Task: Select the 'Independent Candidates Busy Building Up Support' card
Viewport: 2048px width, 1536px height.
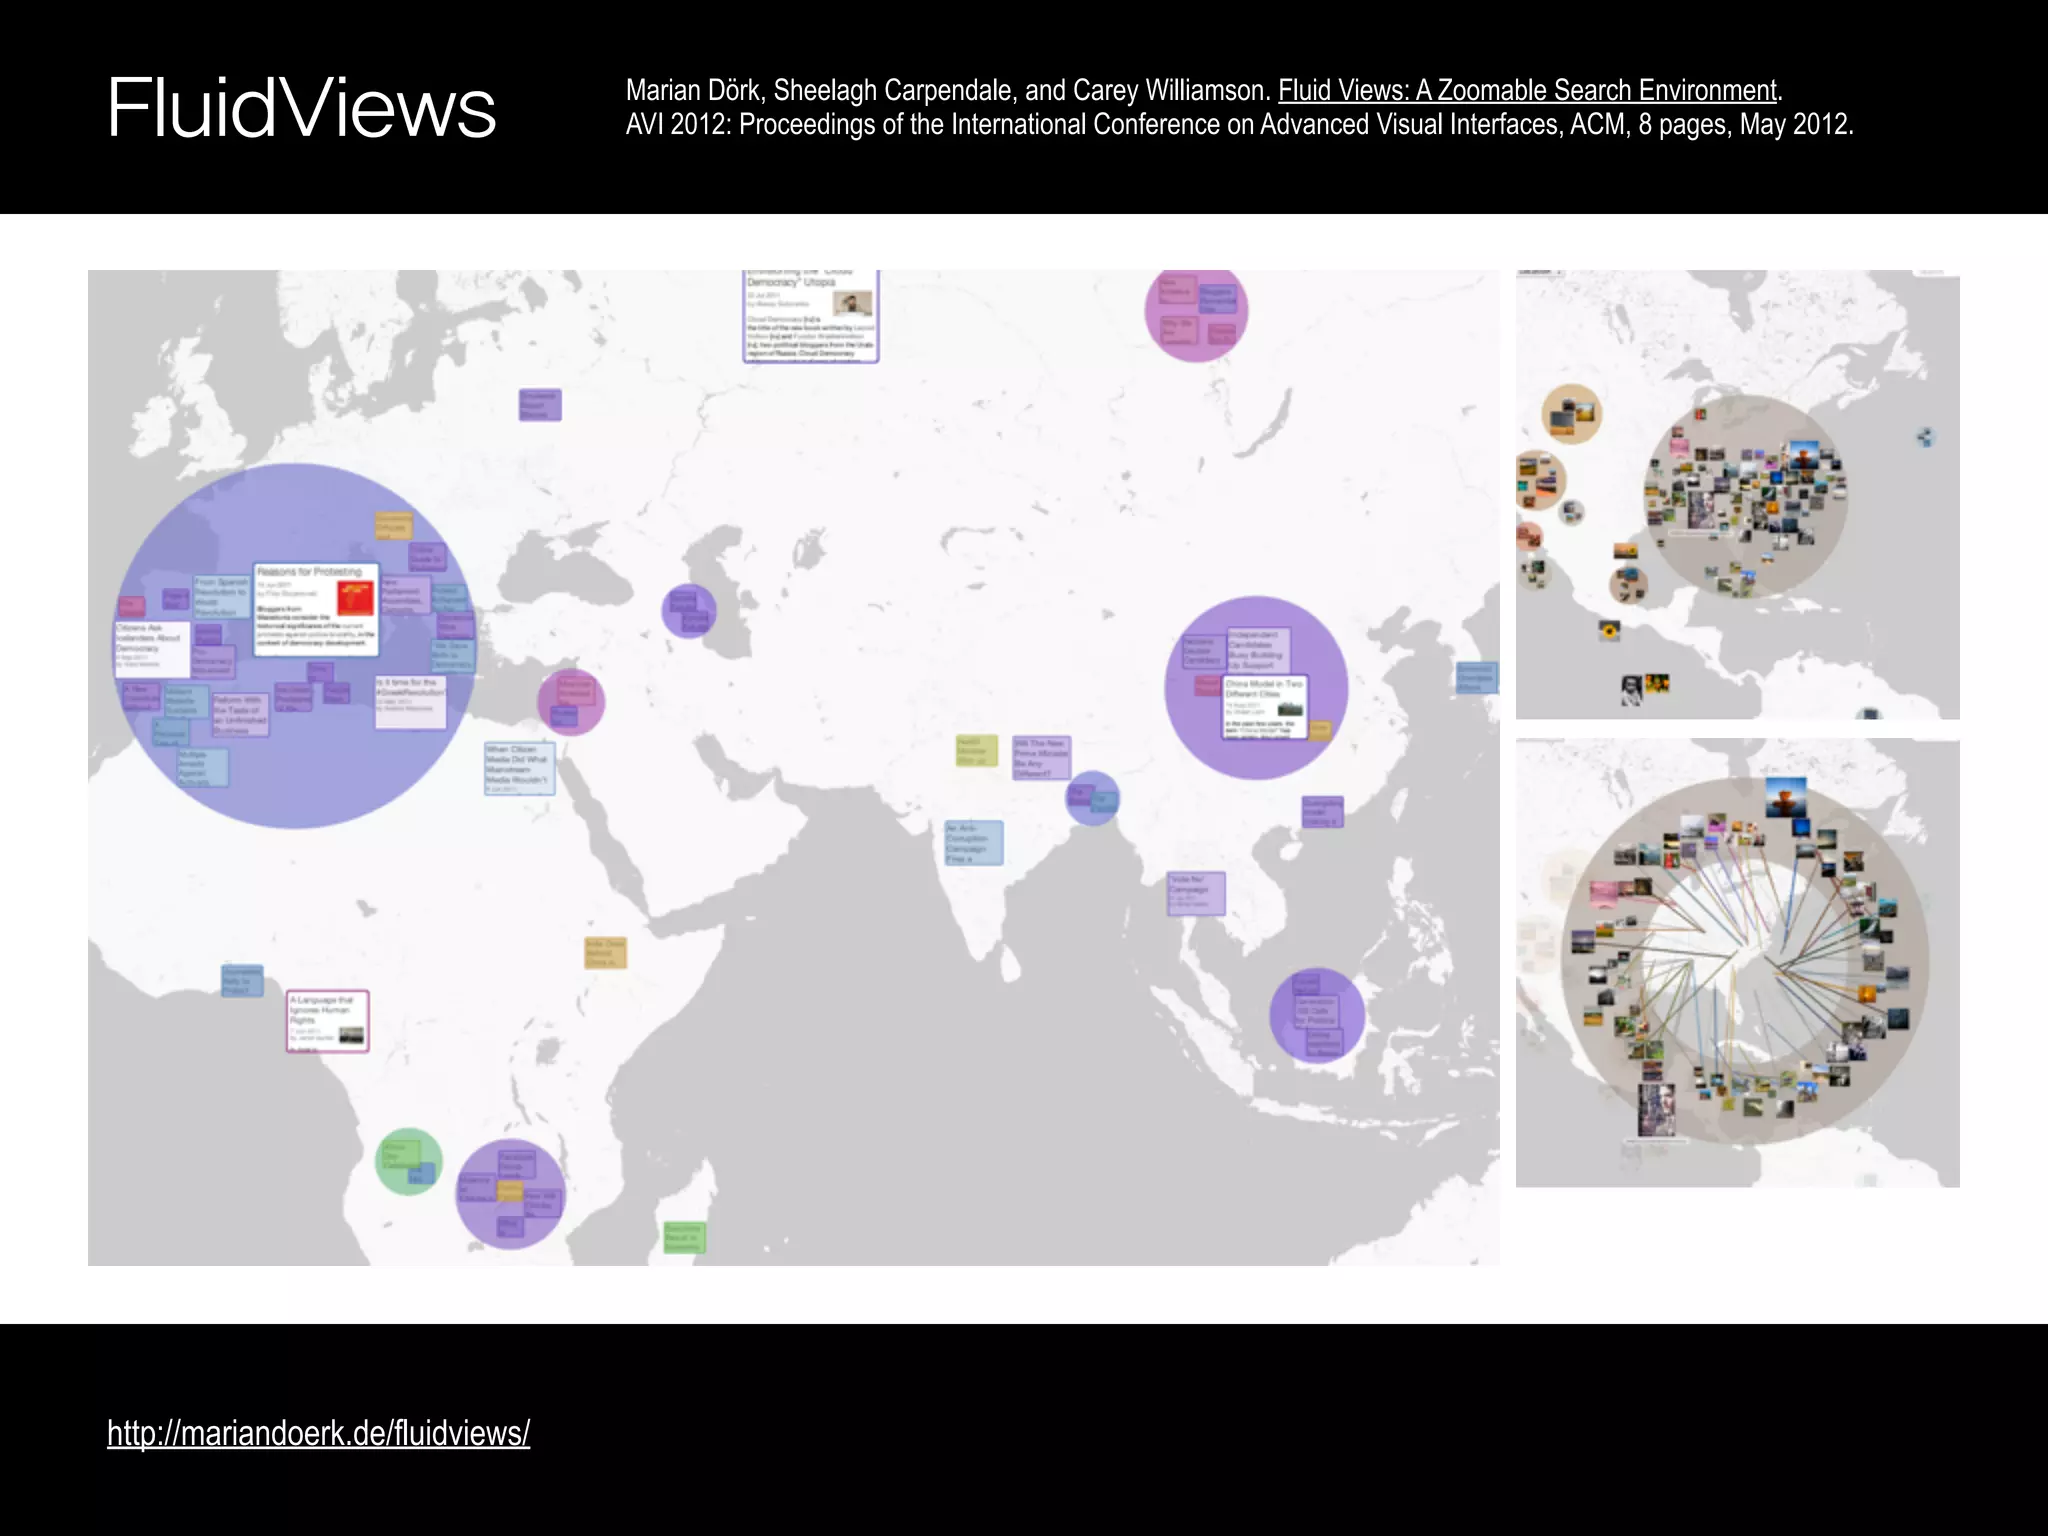Action: [x=1258, y=650]
